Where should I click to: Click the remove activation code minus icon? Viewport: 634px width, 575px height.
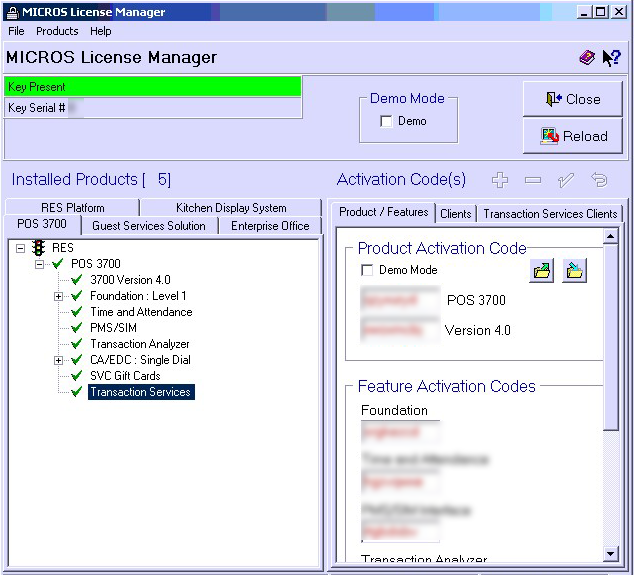tap(533, 180)
